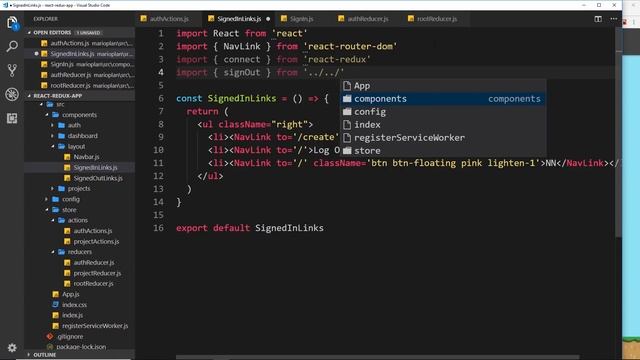Viewport: 640px width, 360px height.
Task: Open index.js in file tree
Action: [x=80, y=315]
